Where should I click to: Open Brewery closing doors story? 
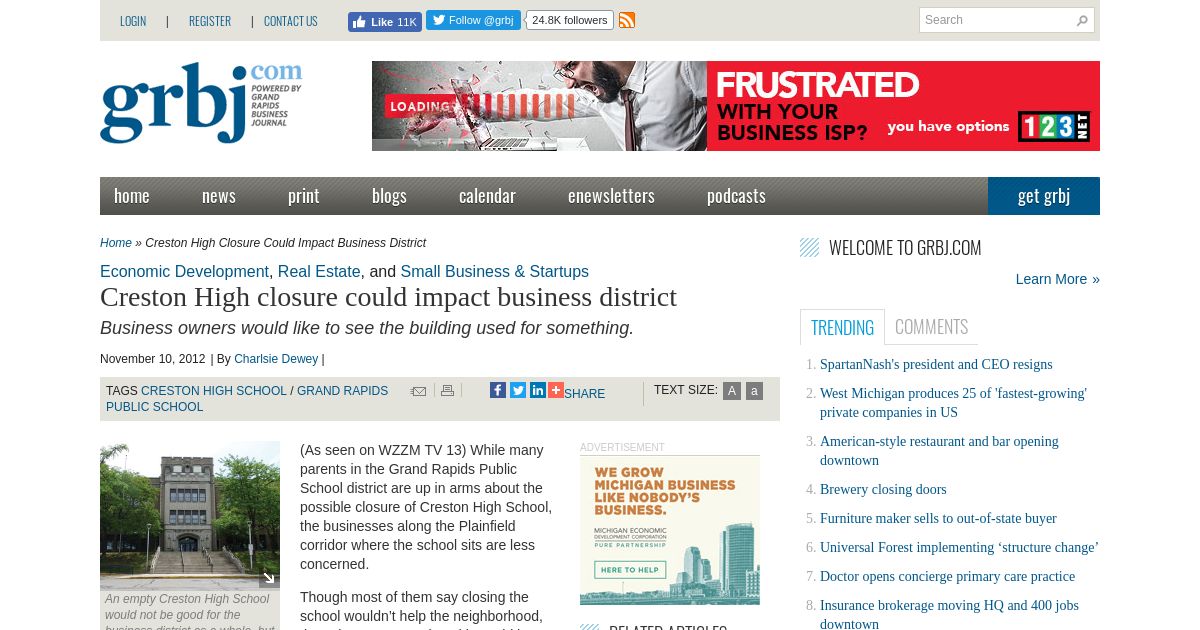pos(883,490)
